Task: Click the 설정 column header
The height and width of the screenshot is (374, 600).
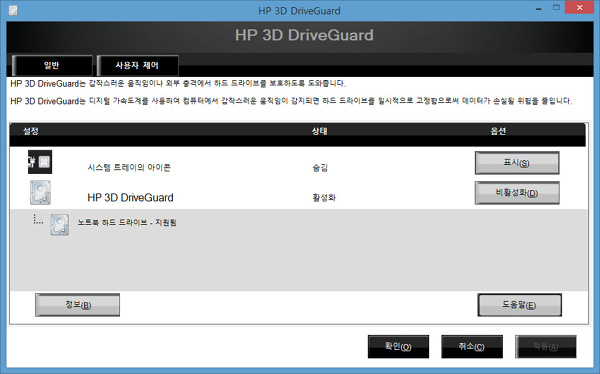Action: point(31,131)
